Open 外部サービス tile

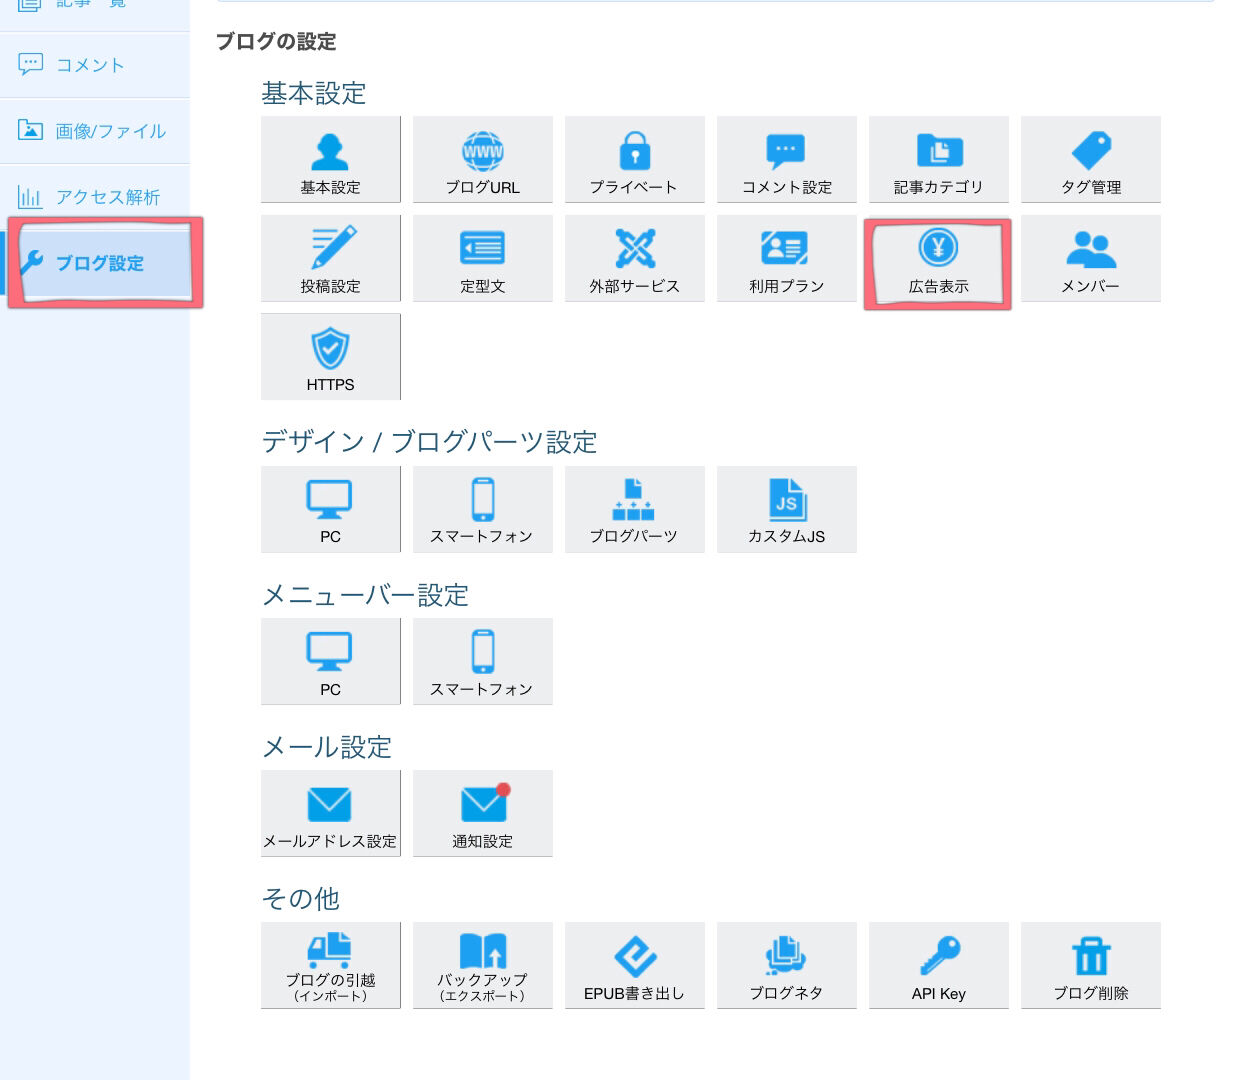[x=635, y=258]
